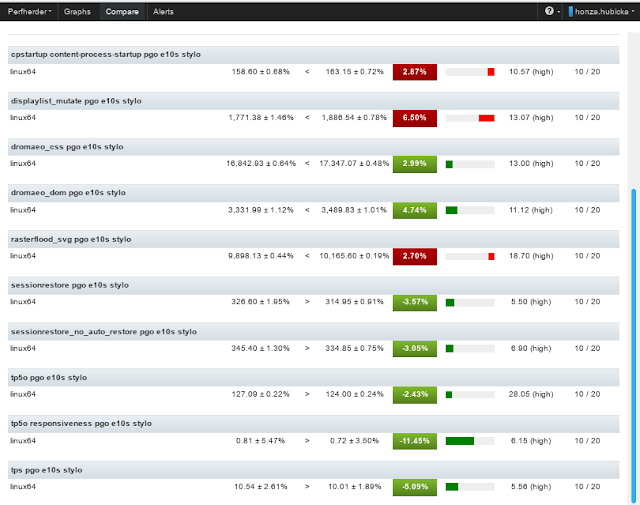Click new value 0.72 ± 3.50%

(354, 441)
